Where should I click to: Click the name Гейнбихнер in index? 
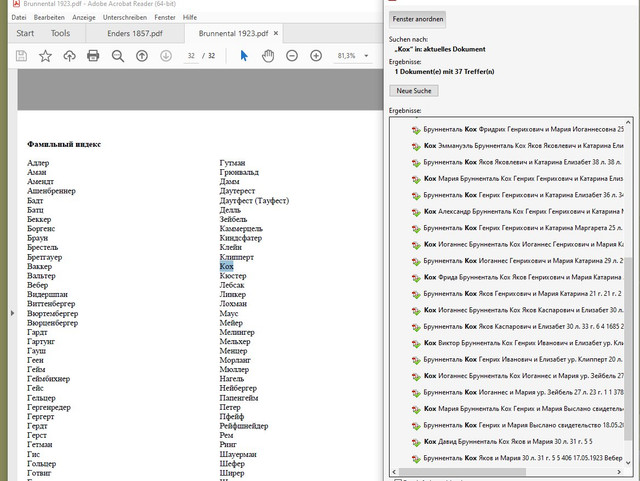(x=49, y=379)
